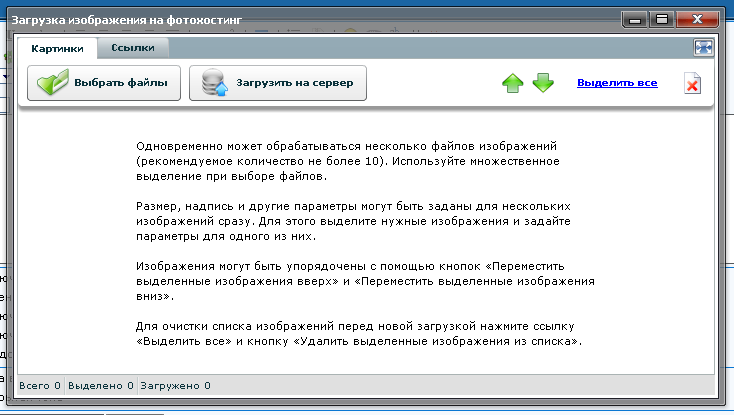
Task: Click the expand icon right of the tabs
Action: point(703,47)
